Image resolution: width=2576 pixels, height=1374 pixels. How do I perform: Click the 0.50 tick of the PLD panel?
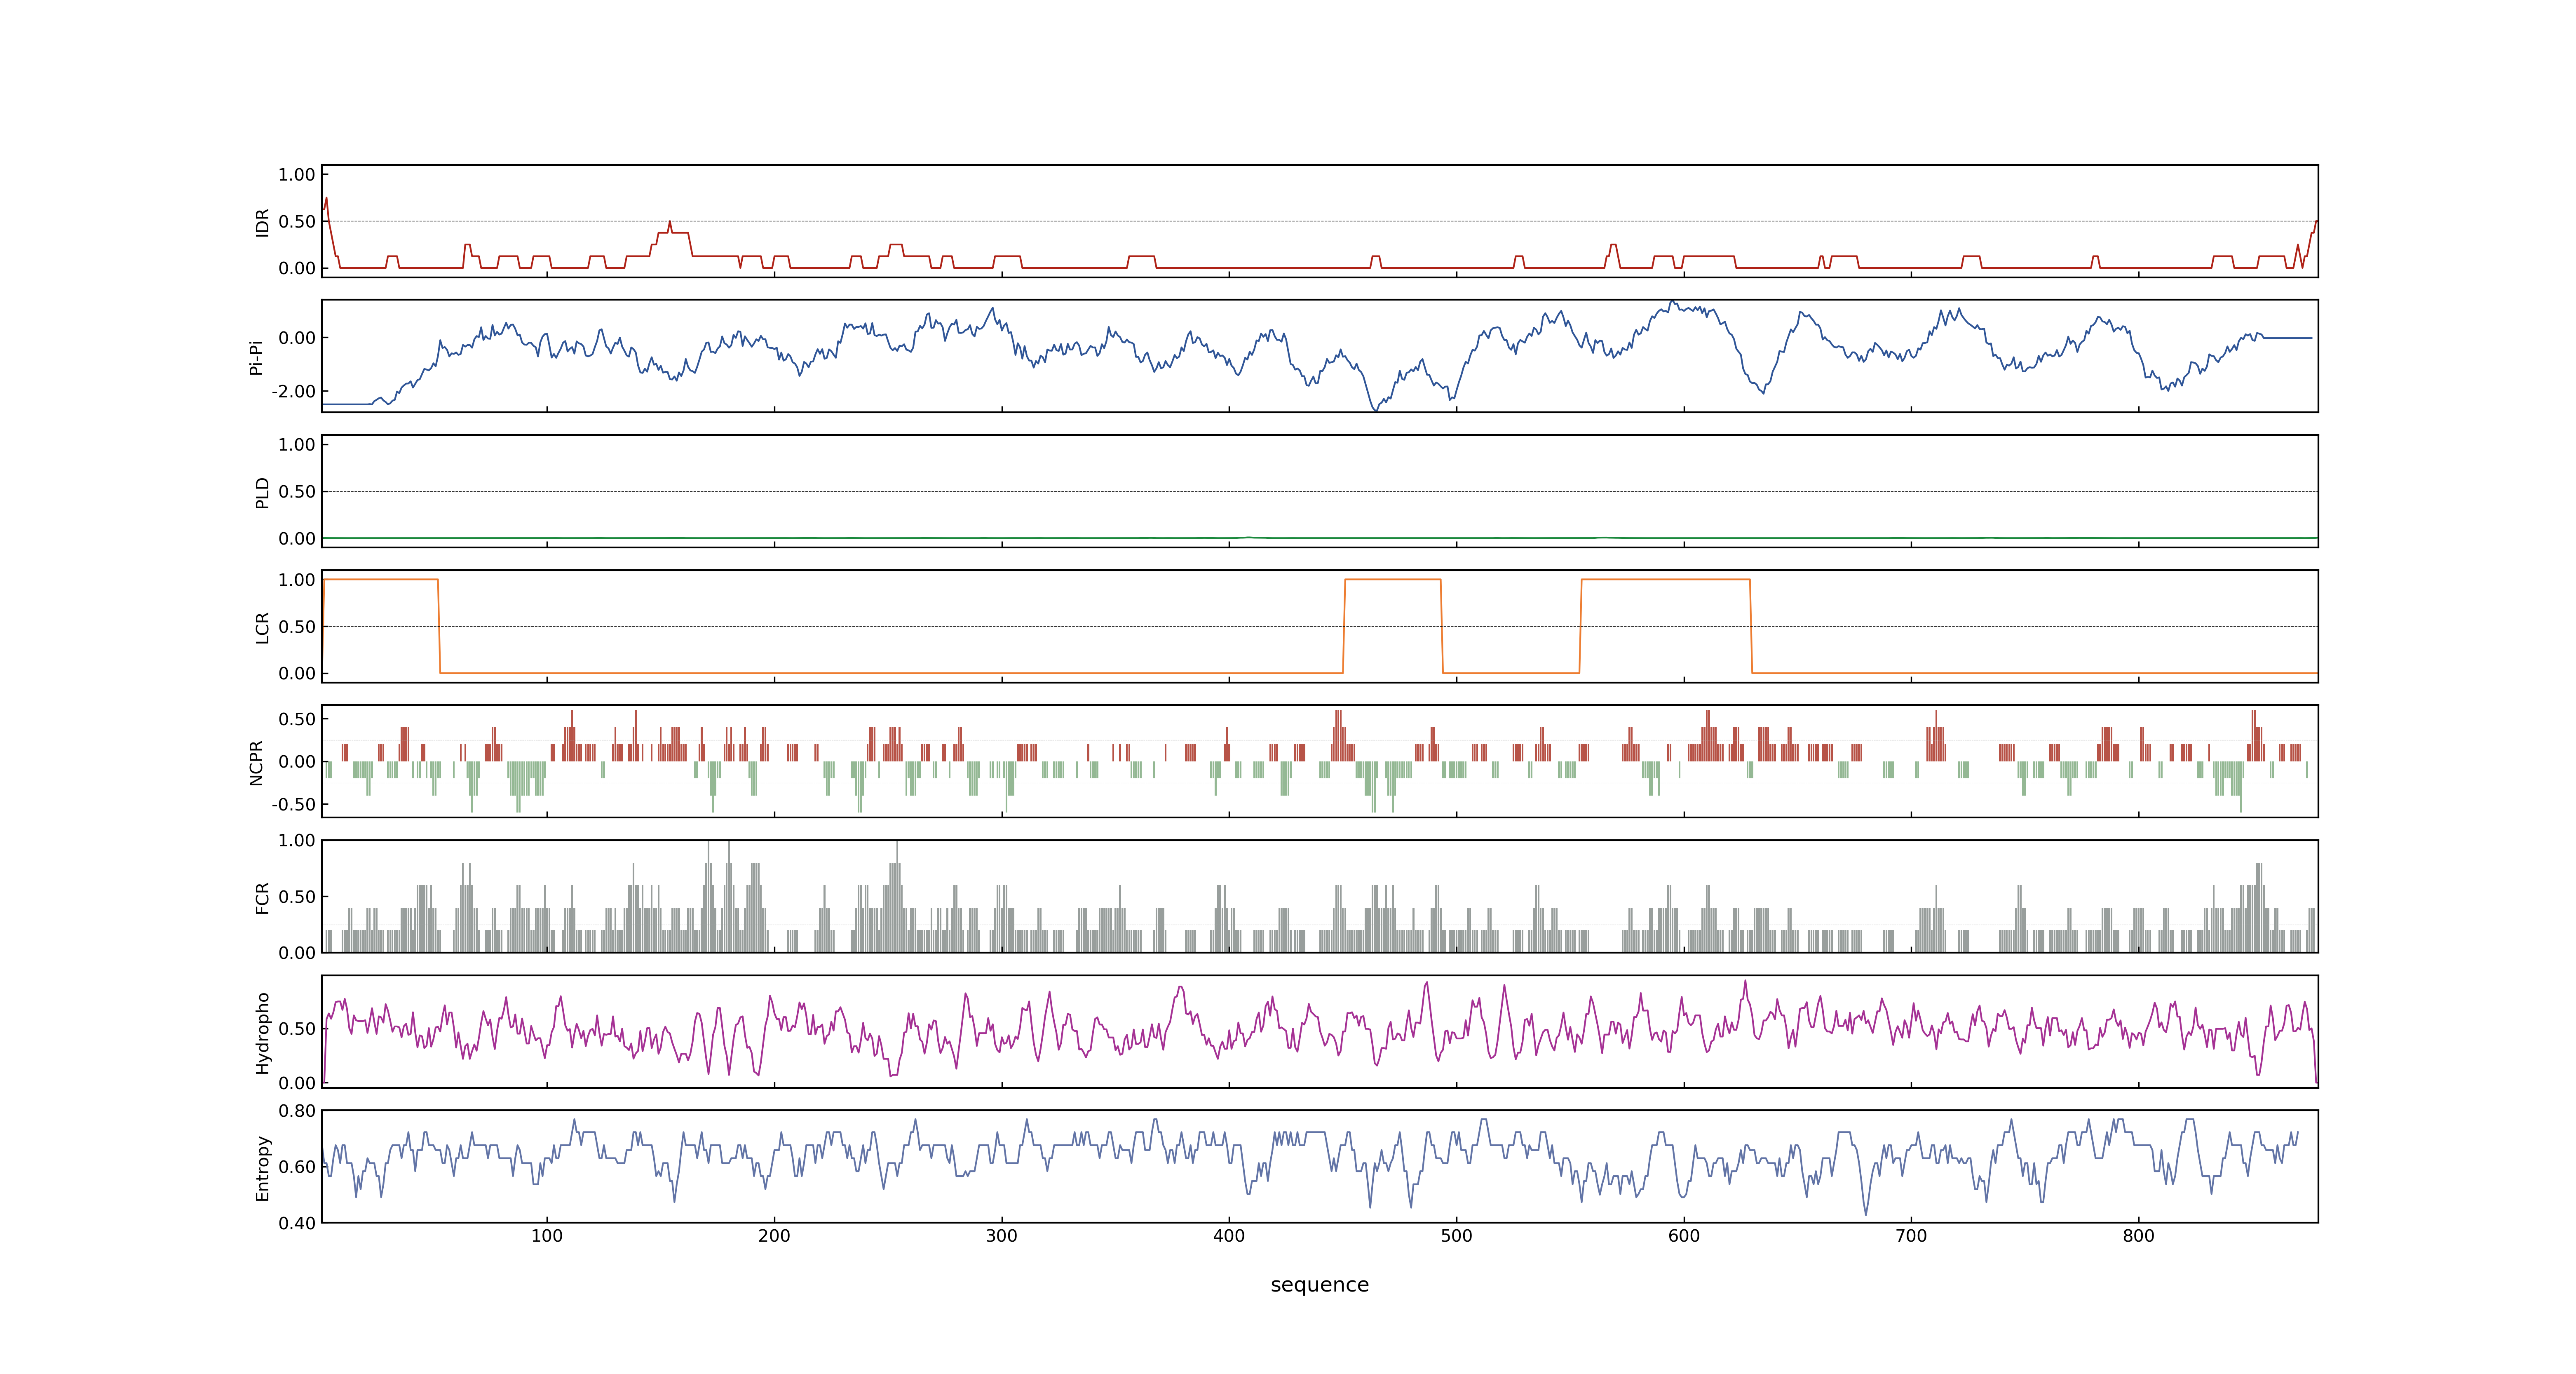[297, 492]
